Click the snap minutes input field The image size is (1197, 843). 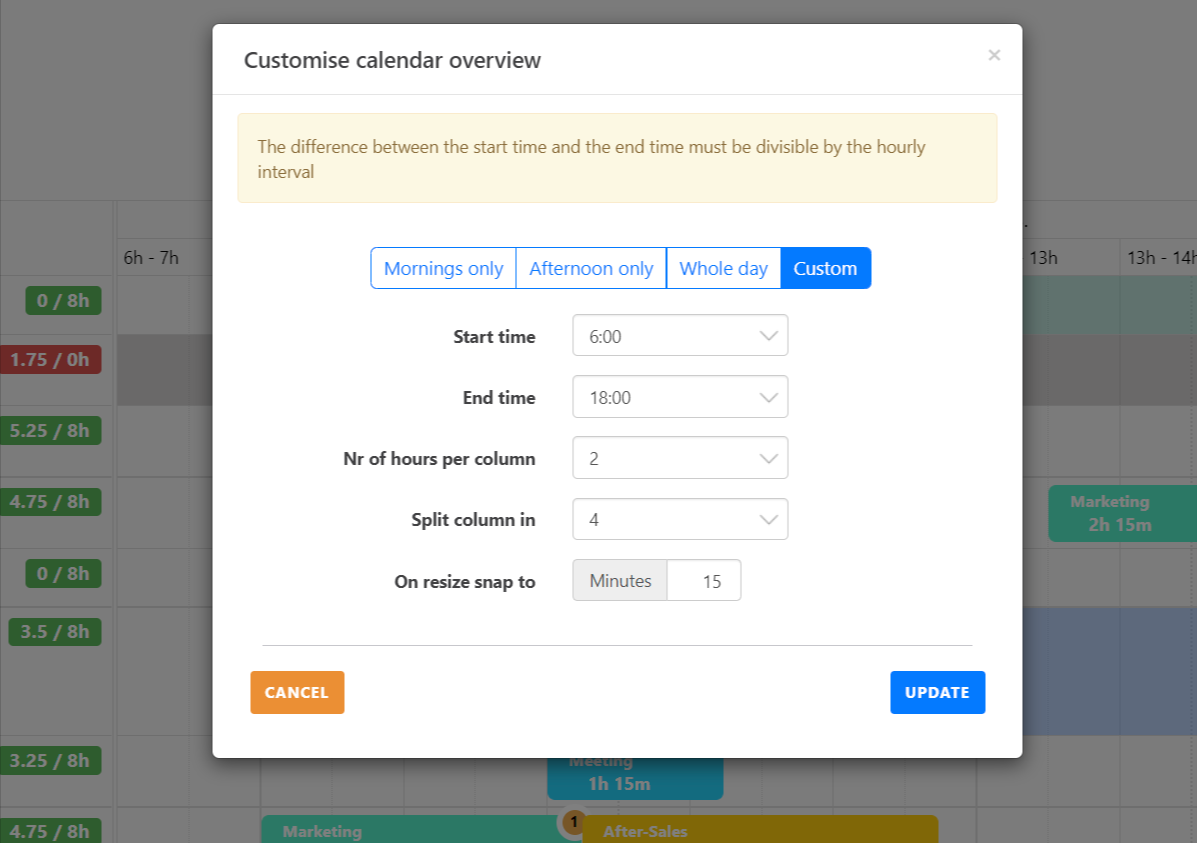coord(704,581)
